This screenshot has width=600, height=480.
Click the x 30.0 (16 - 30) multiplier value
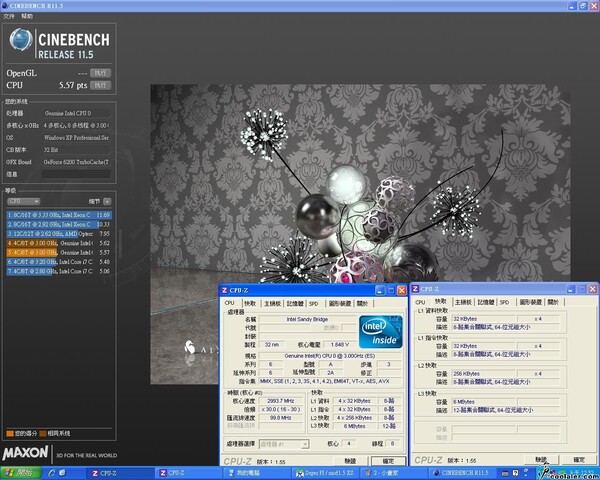tap(280, 409)
